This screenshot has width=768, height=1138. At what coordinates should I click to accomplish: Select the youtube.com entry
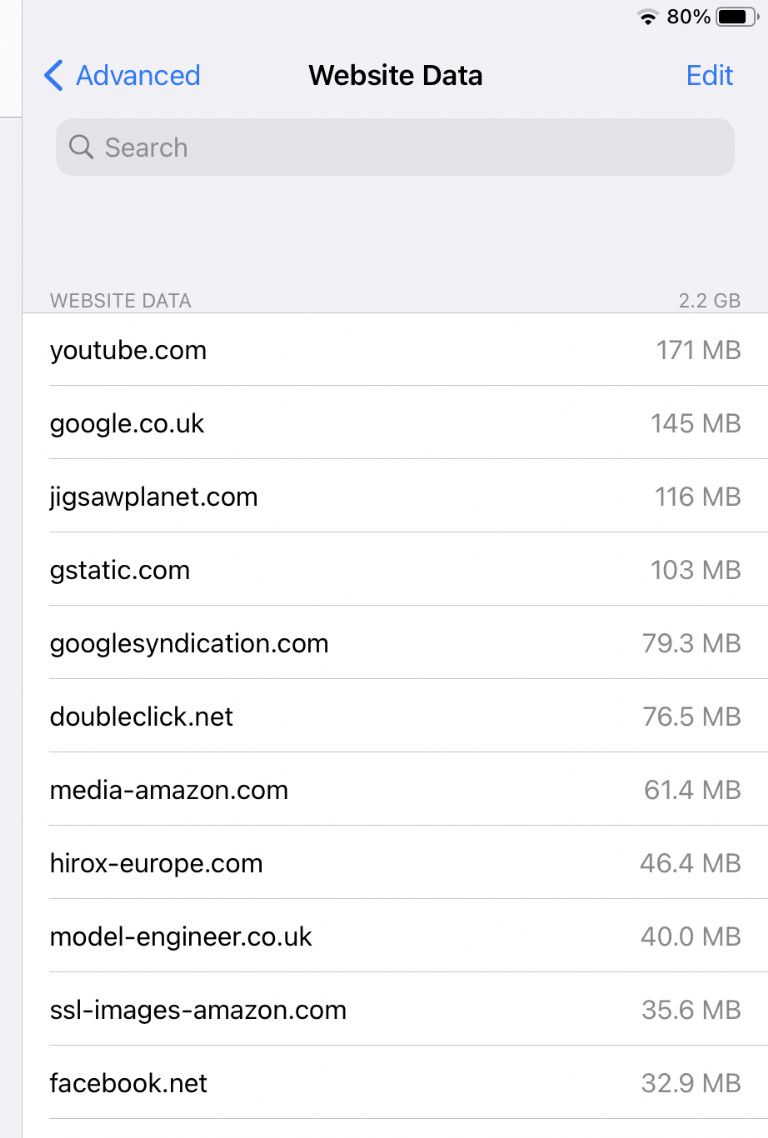tap(395, 350)
